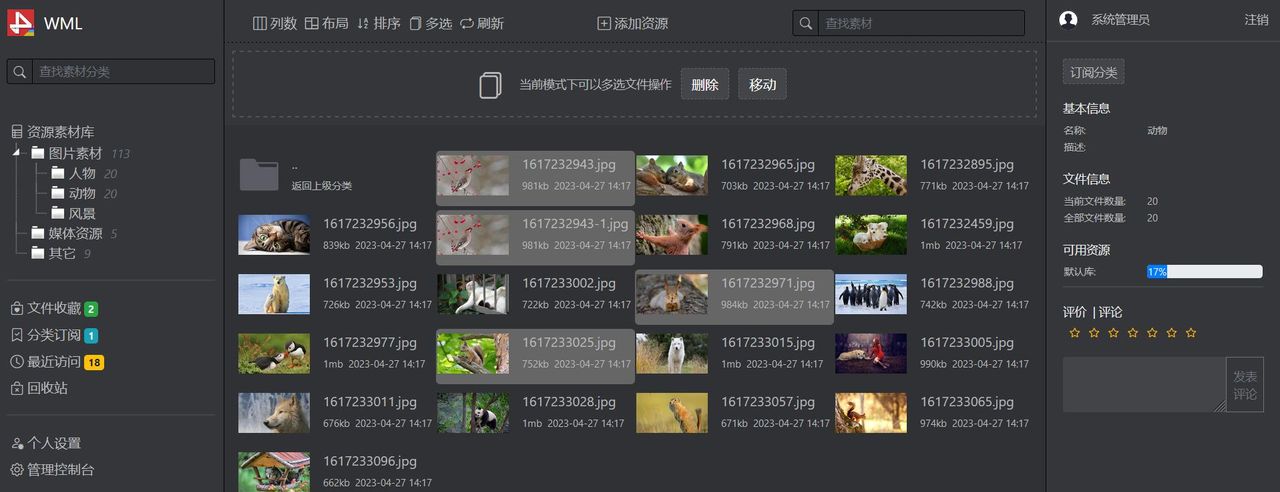Open 文件收藏 favorites
Screen dimensions: 1280x492
[x=54, y=308]
